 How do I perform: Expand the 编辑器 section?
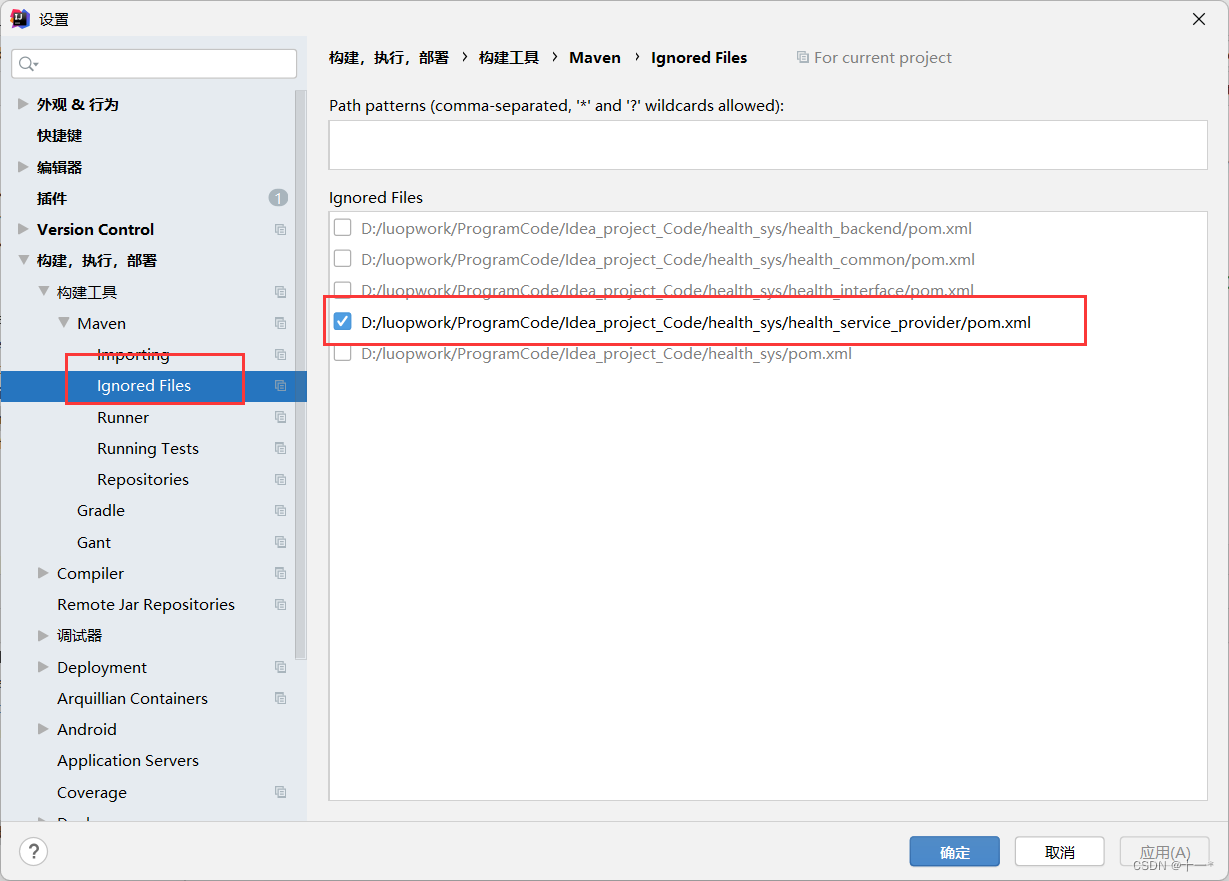point(23,167)
